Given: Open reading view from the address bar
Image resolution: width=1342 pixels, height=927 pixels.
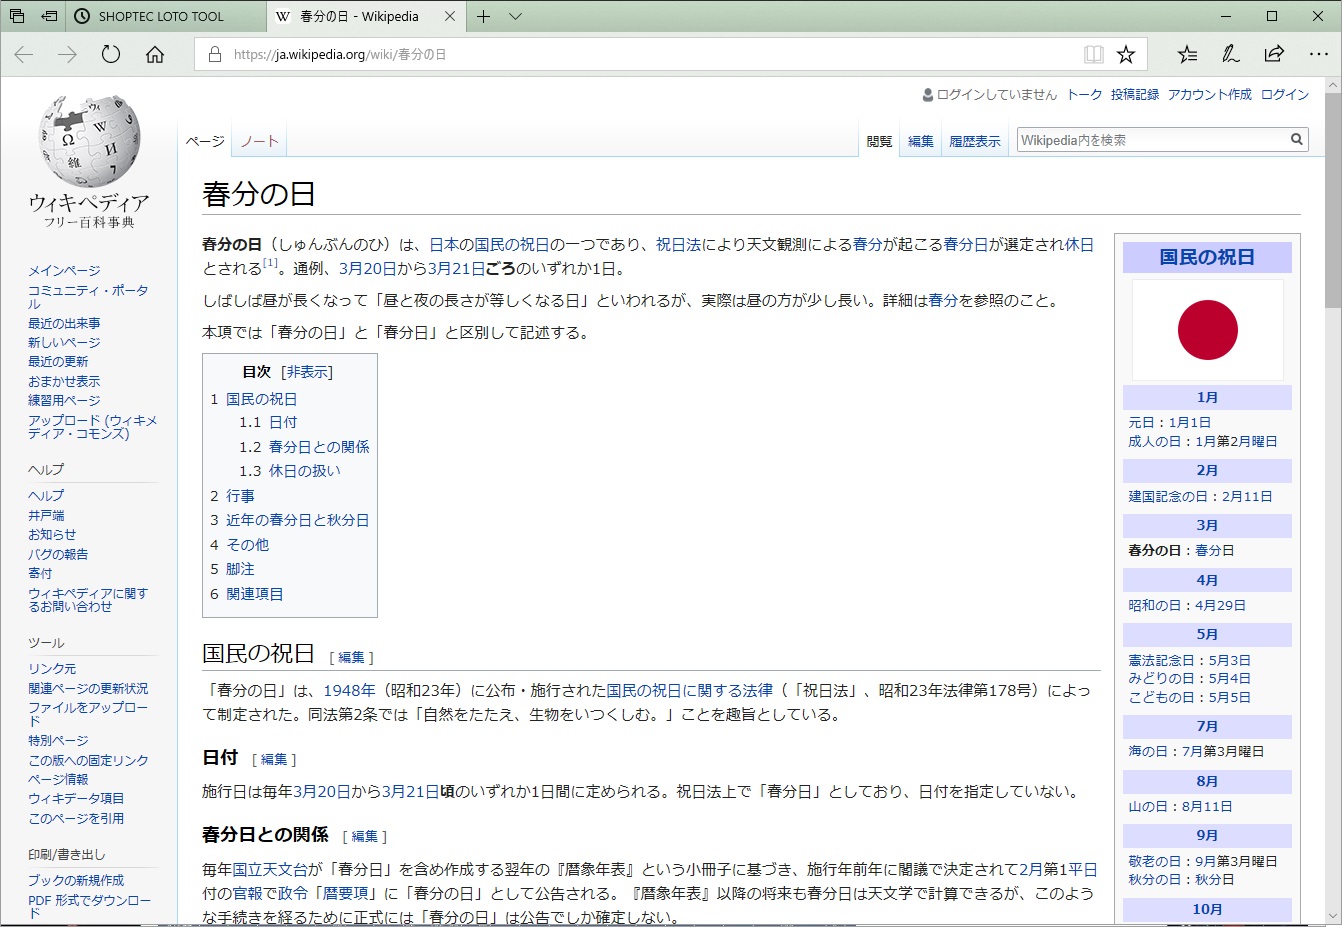Looking at the screenshot, I should (1094, 54).
